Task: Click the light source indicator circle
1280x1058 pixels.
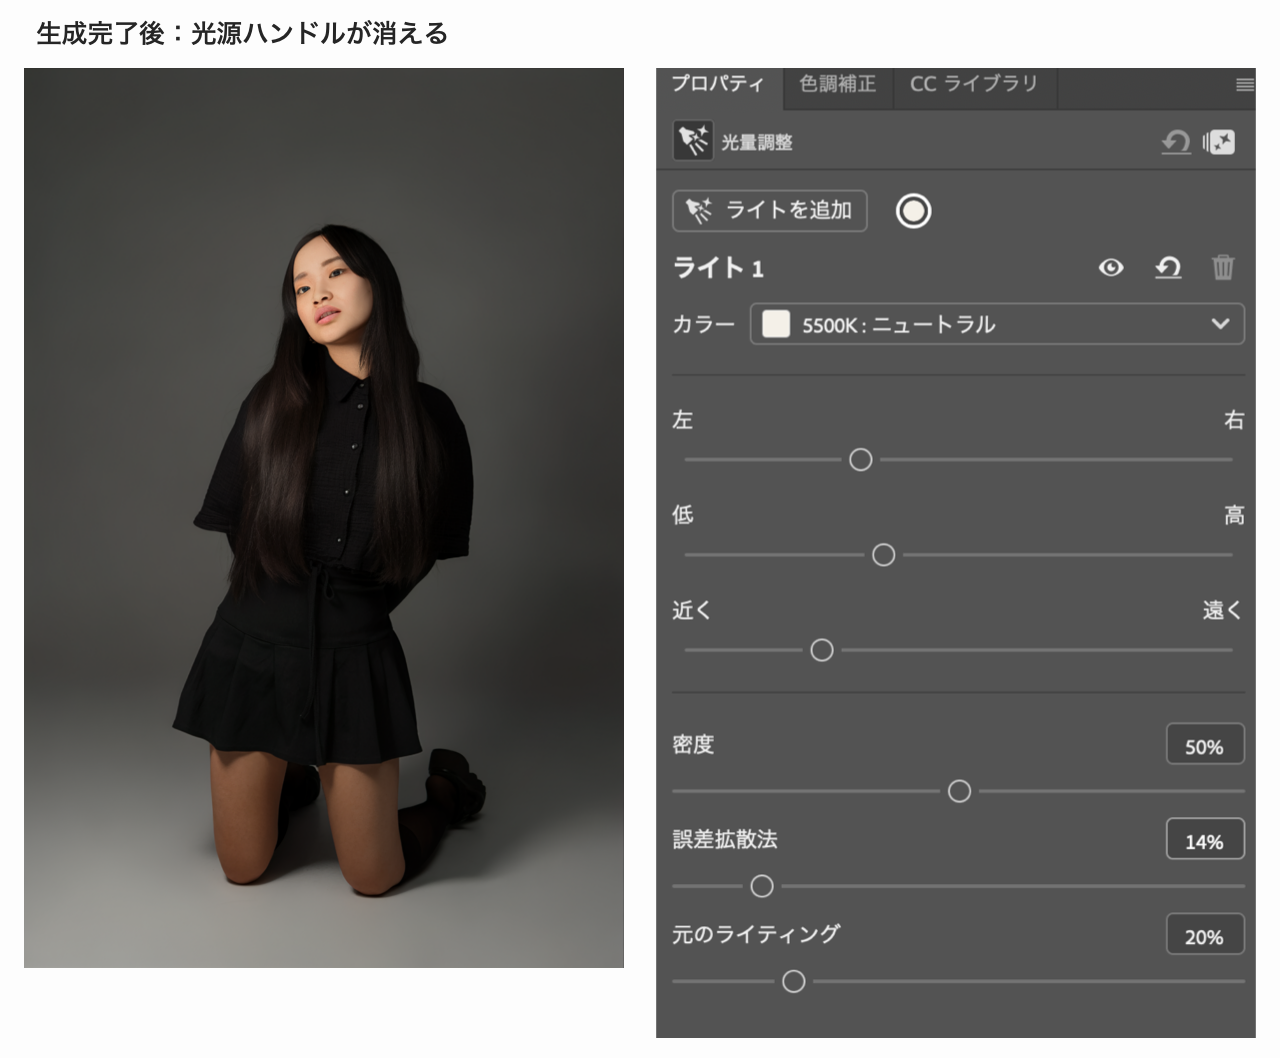Action: [x=913, y=211]
